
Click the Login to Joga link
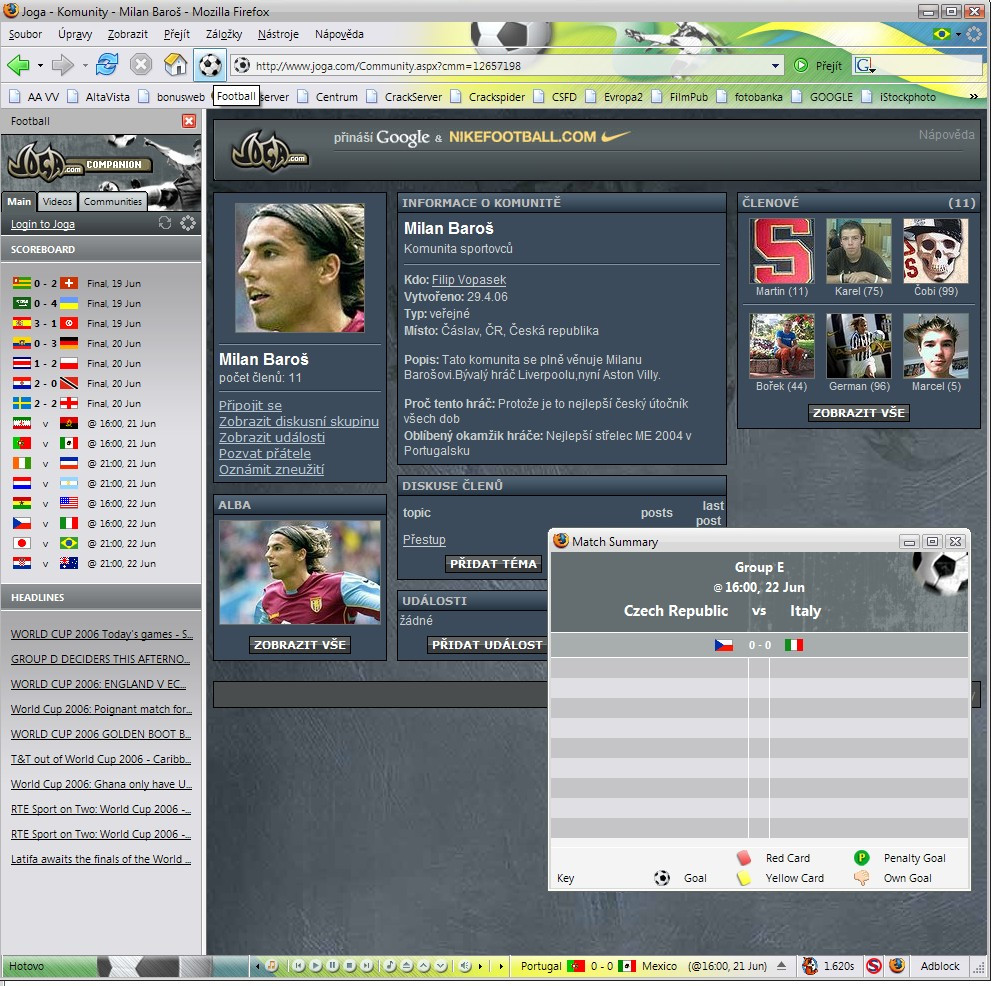pyautogui.click(x=42, y=224)
